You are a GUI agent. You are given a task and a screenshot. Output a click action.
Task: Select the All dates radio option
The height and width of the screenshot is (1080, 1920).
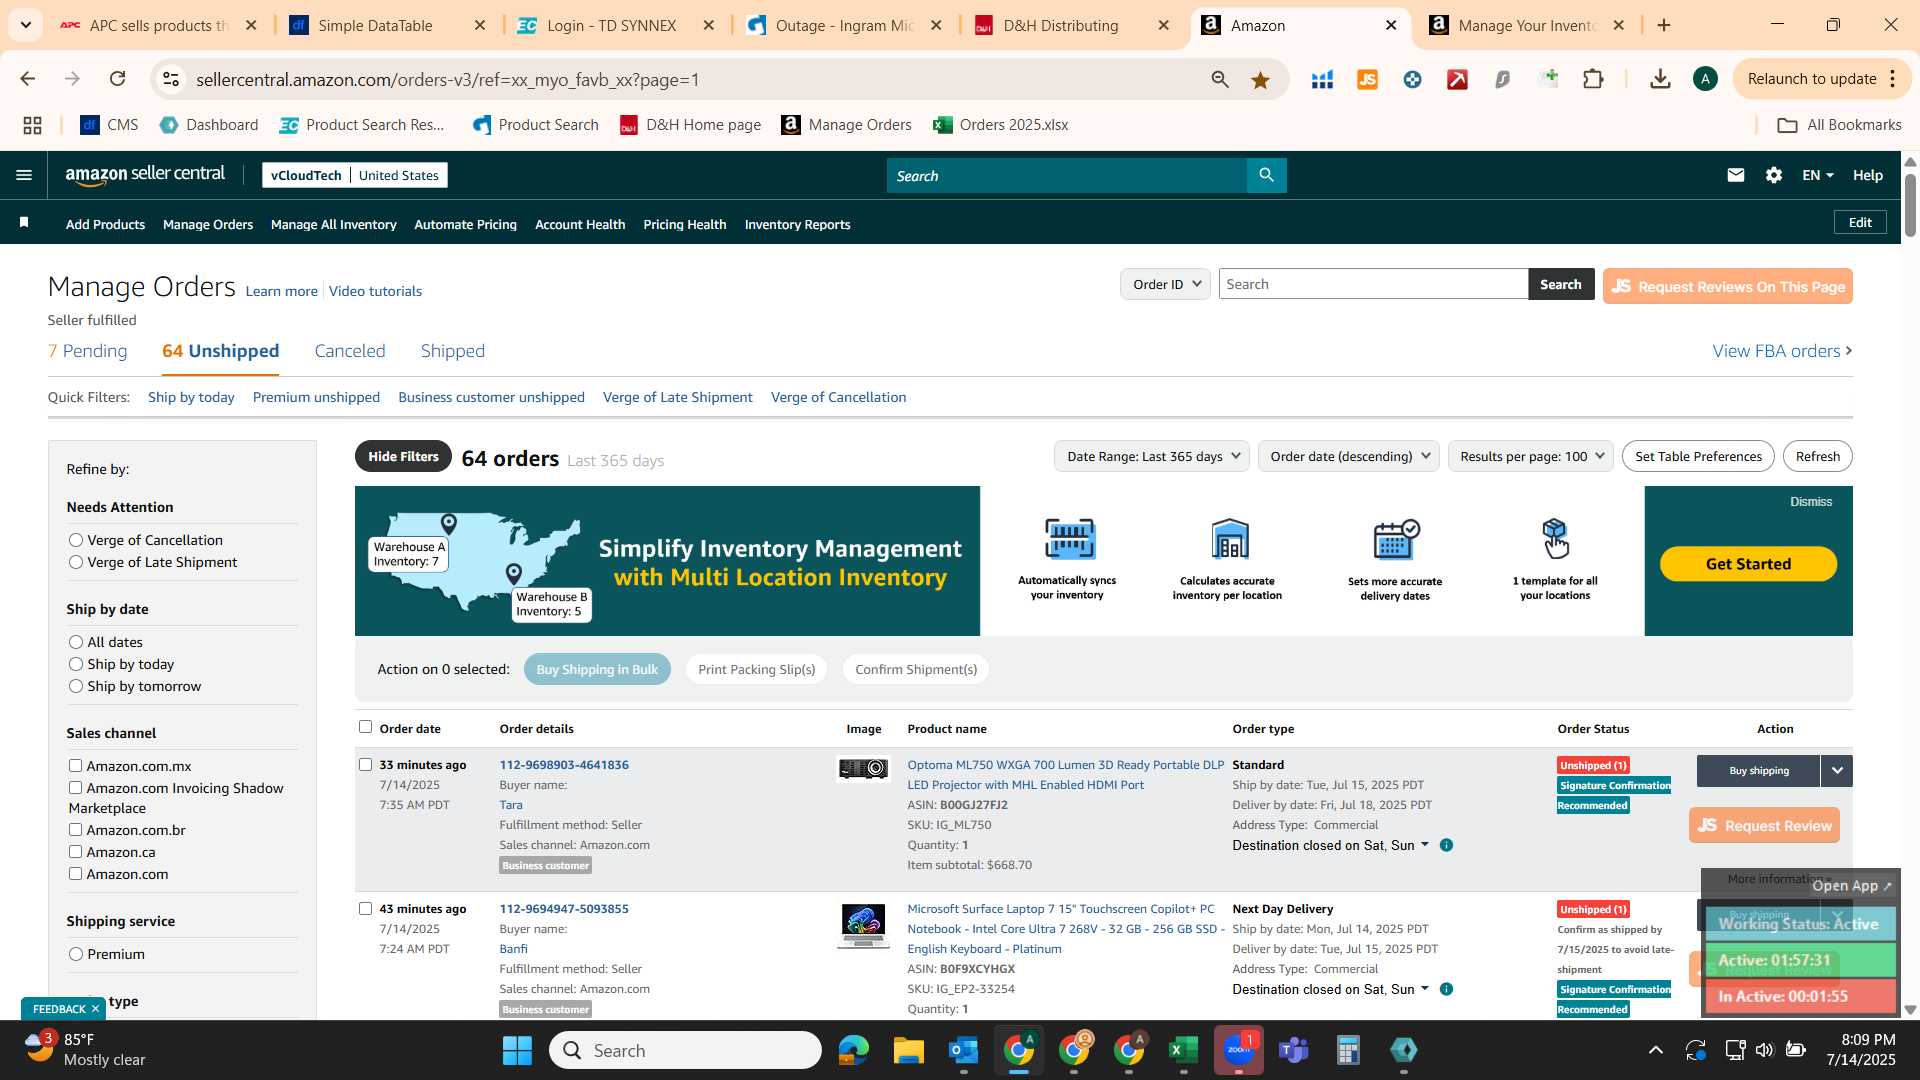pyautogui.click(x=76, y=642)
